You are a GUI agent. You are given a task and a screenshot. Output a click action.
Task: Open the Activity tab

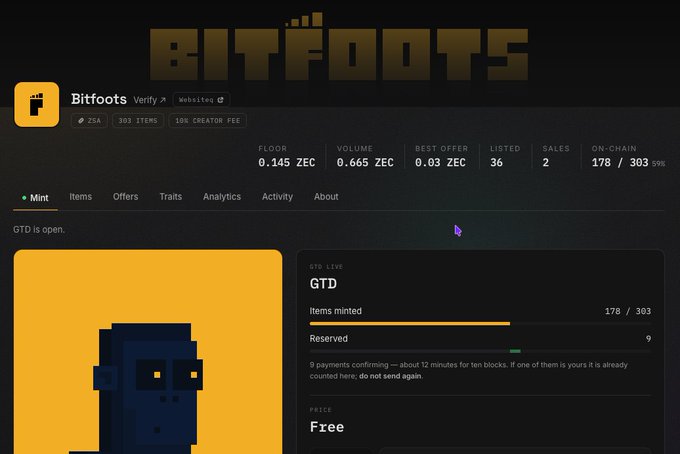point(277,197)
